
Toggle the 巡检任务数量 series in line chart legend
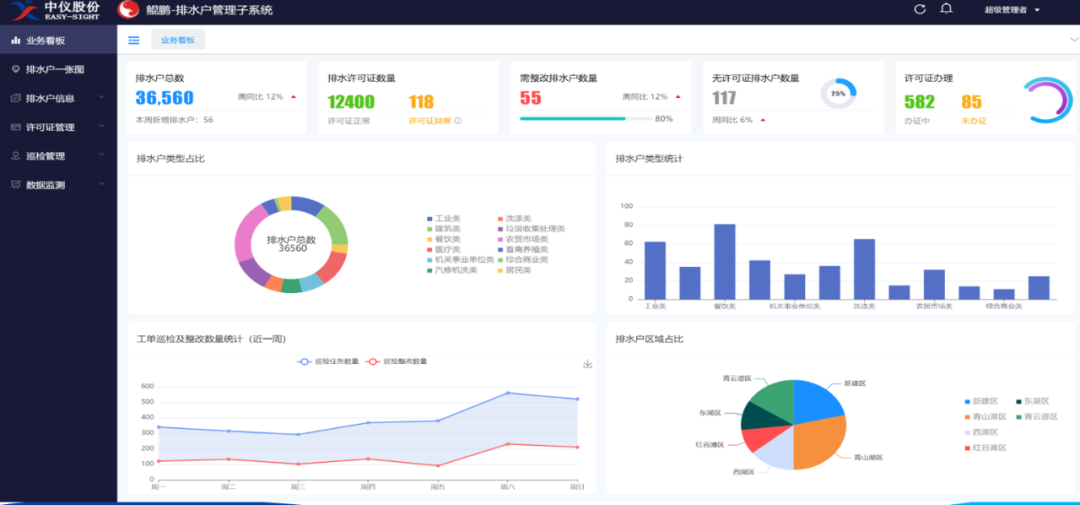pyautogui.click(x=329, y=361)
